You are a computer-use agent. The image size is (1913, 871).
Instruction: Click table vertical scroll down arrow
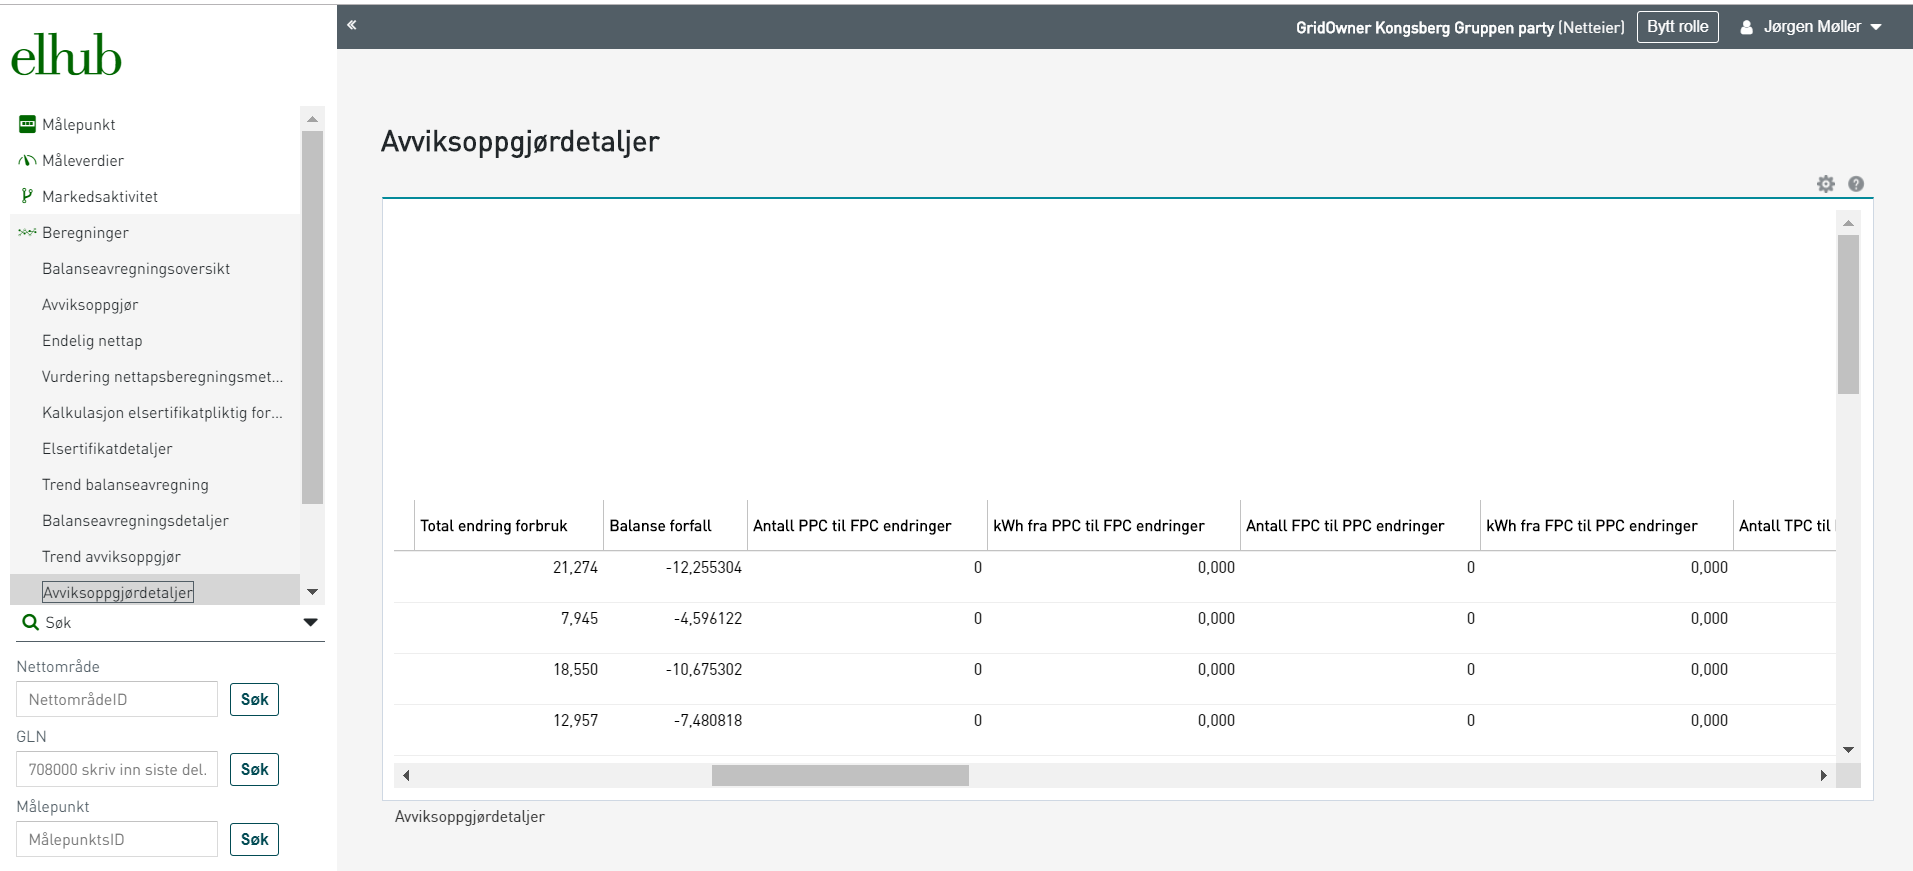click(1848, 749)
